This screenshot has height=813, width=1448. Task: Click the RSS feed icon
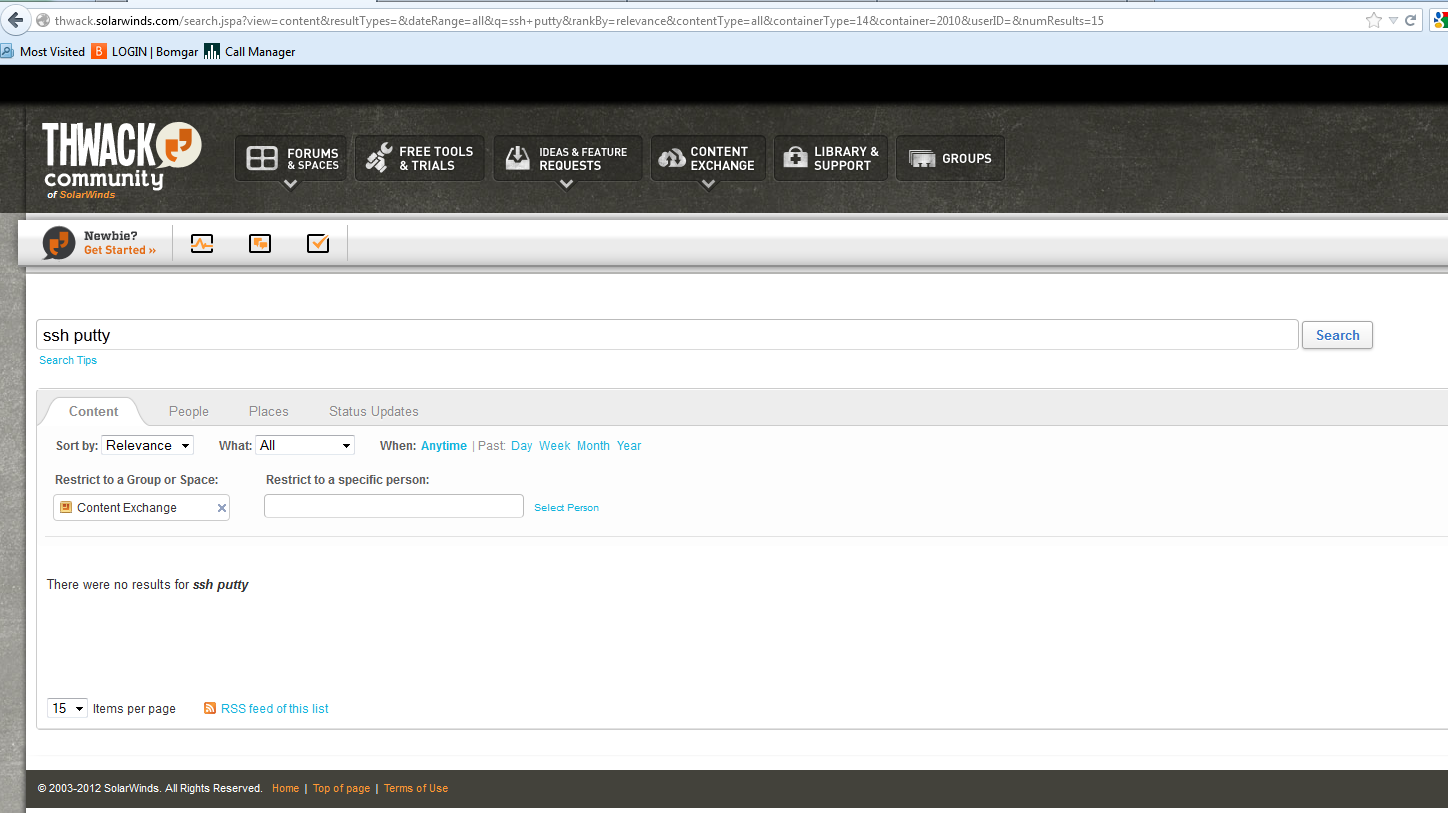[x=210, y=708]
